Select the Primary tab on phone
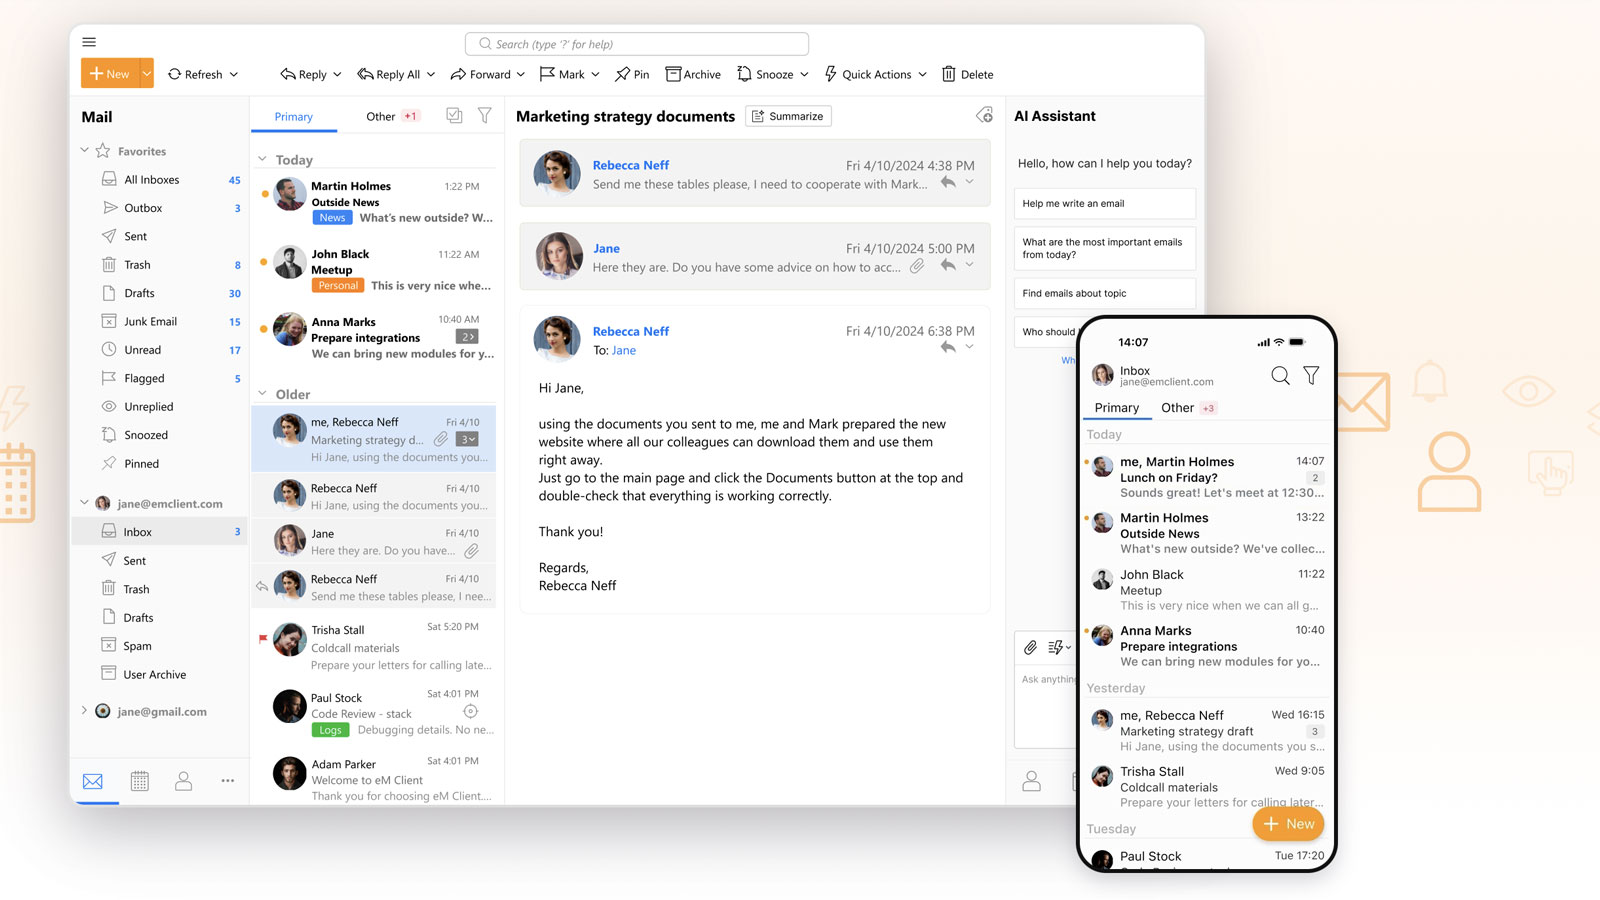 click(1117, 407)
